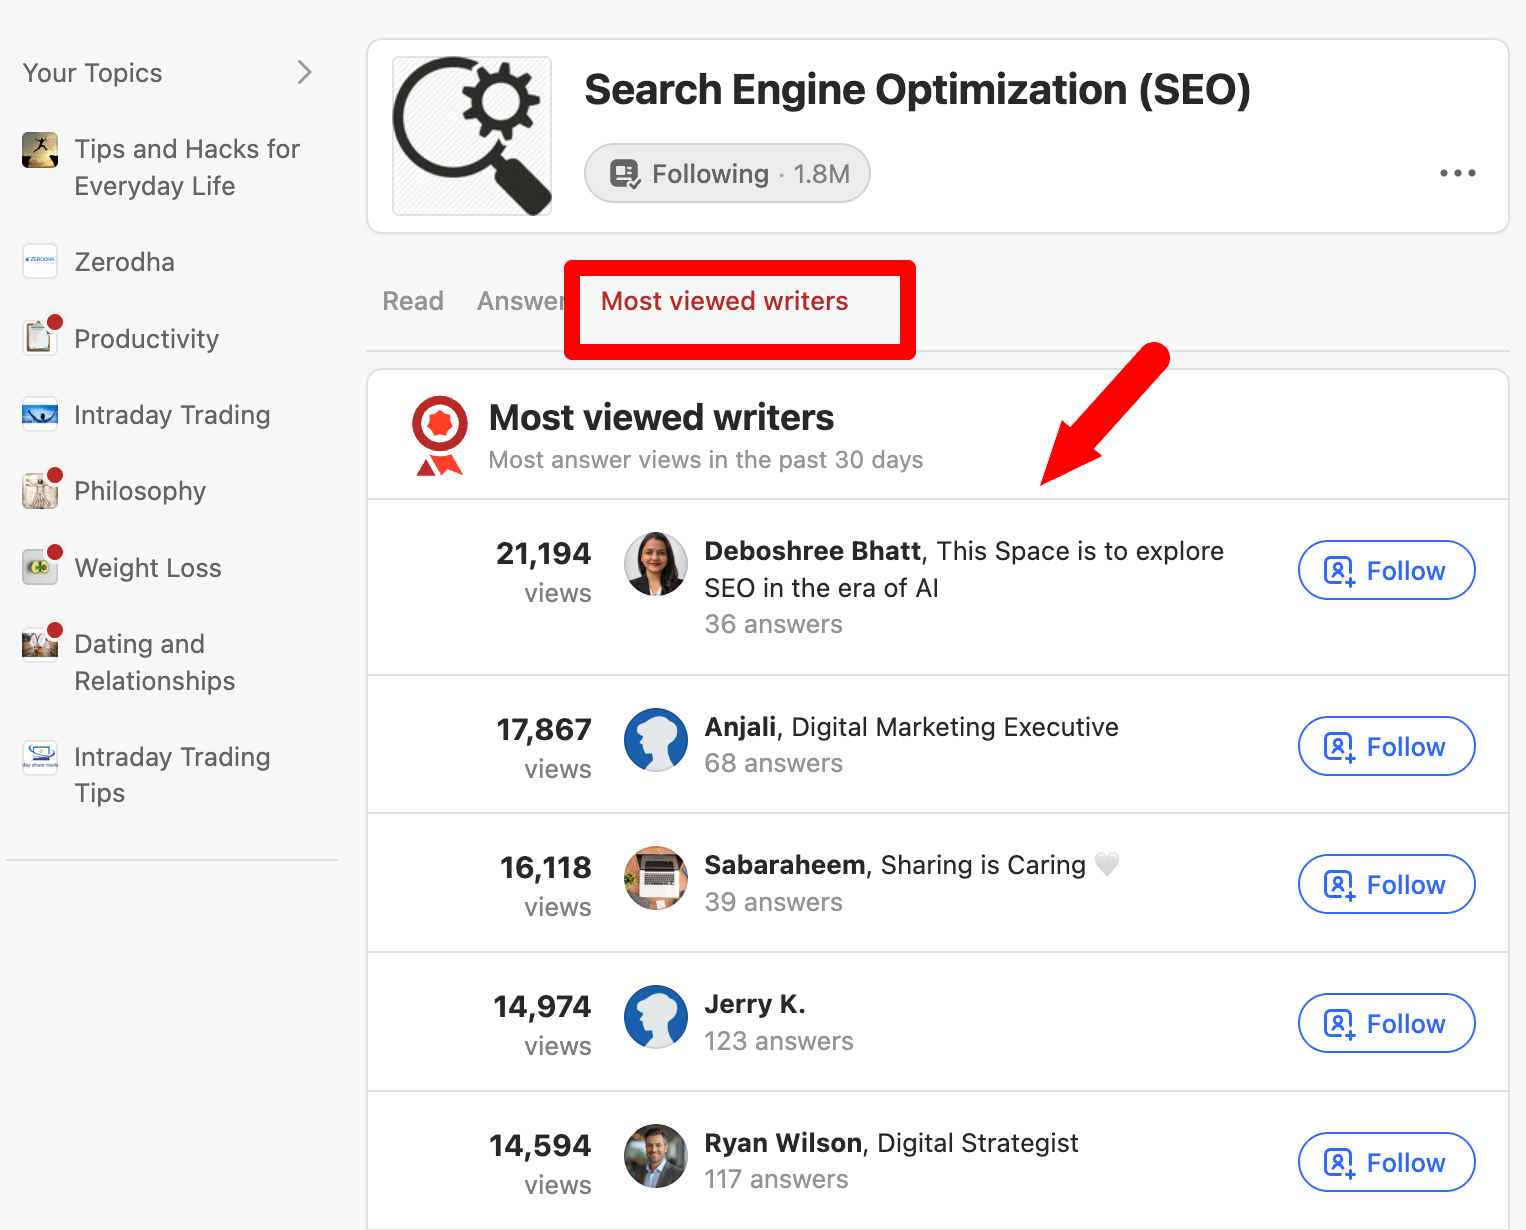The height and width of the screenshot is (1230, 1526).
Task: Open Anjali's profile name link
Action: [x=740, y=727]
